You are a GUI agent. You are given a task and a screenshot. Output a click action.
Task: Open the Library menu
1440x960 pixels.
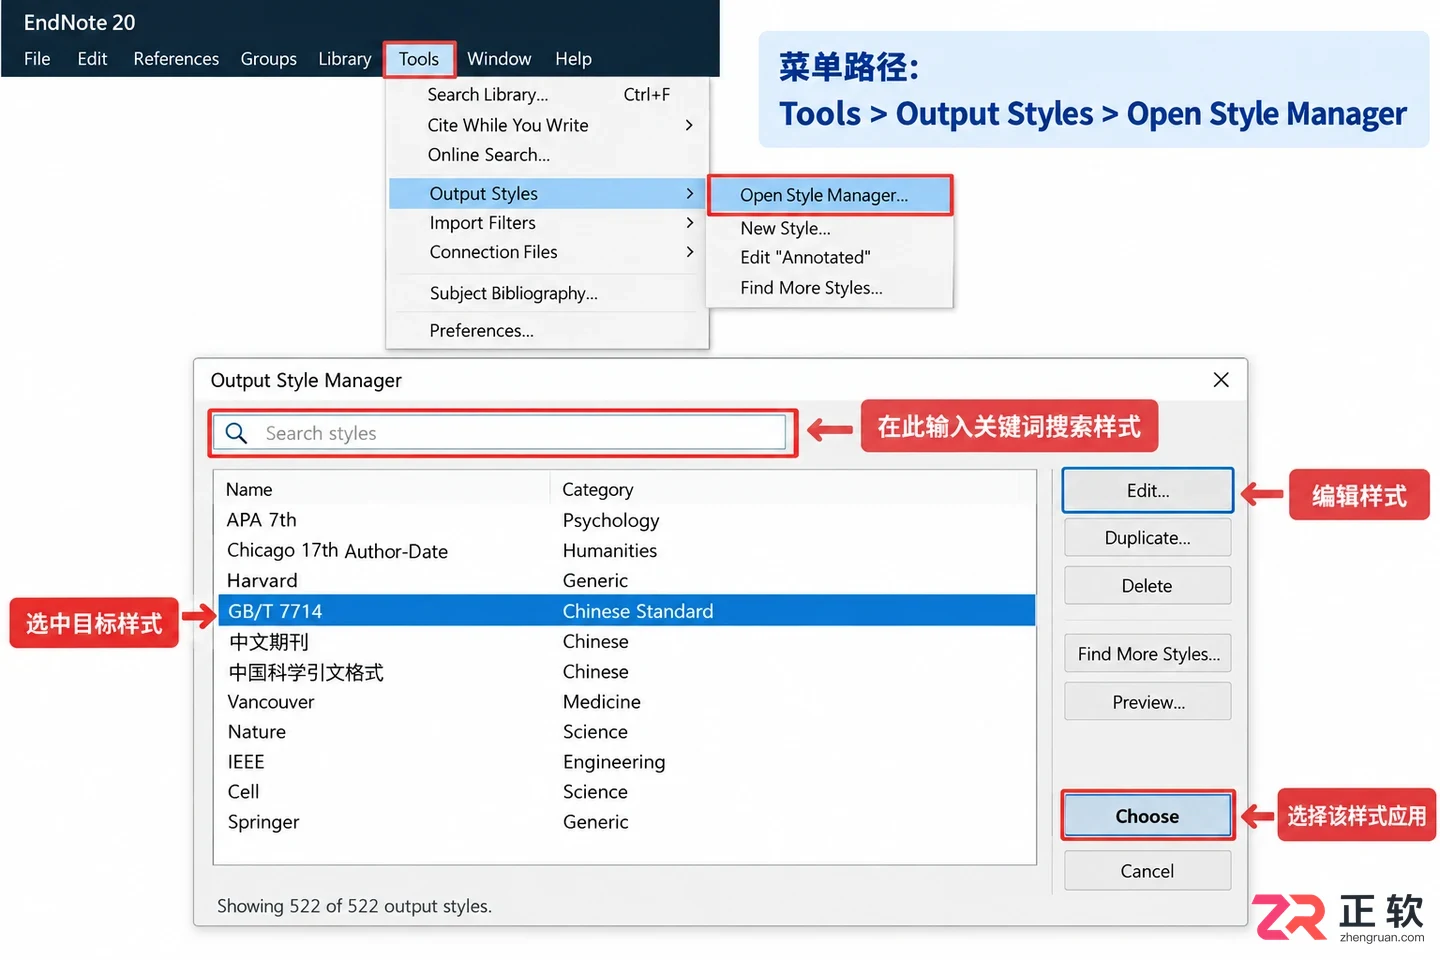coord(345,59)
